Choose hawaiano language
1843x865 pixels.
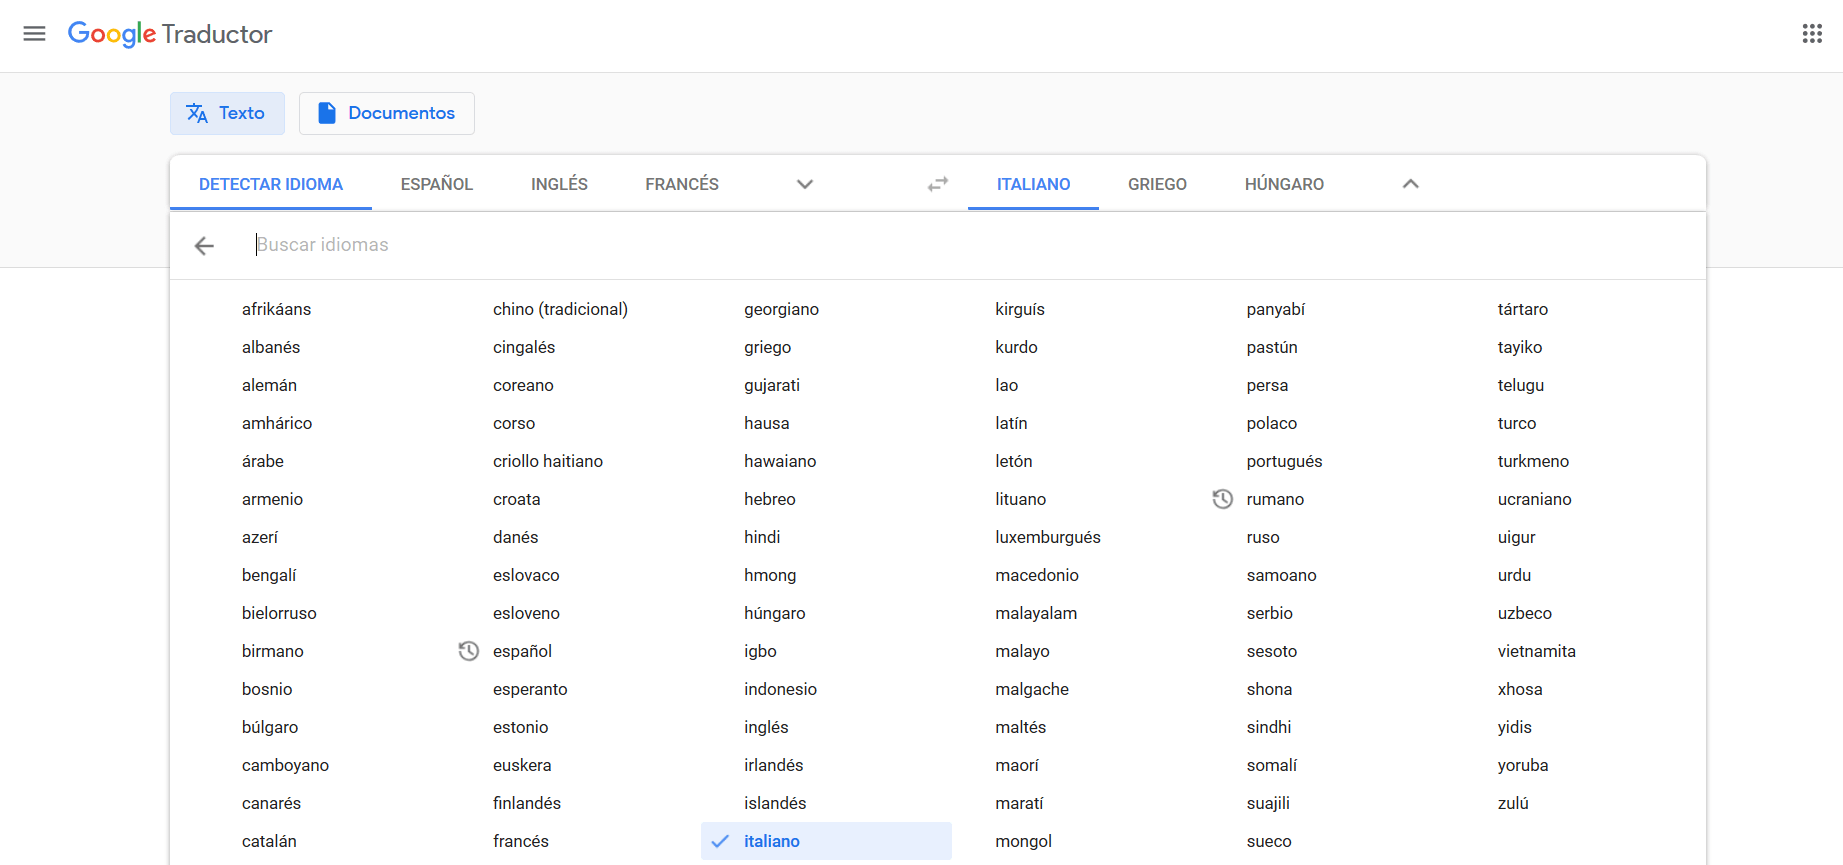780,461
